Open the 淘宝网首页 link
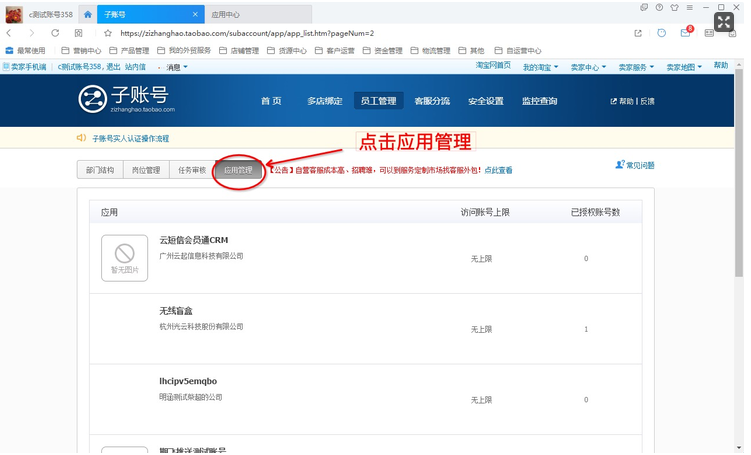Viewport: 751px width, 455px height. coord(493,66)
